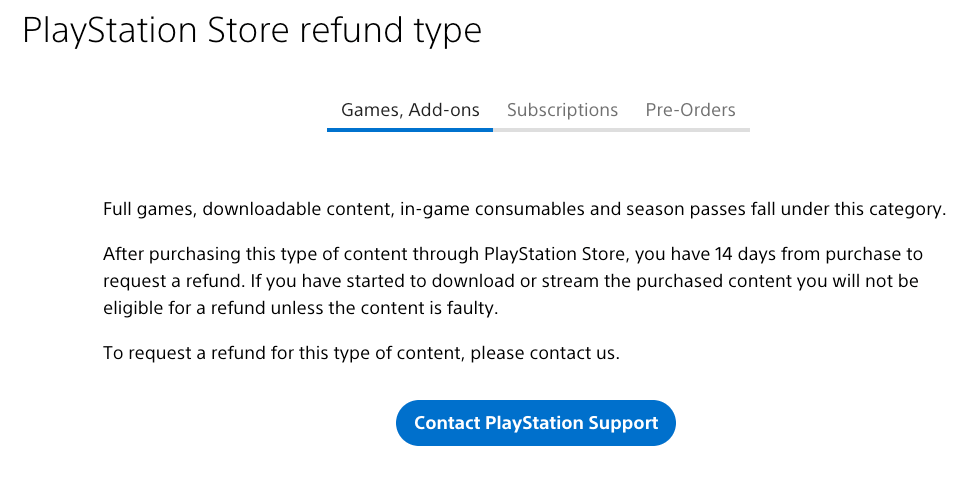This screenshot has height=480, width=974.
Task: Click the PlayStation Store refund type heading
Action: tap(252, 31)
